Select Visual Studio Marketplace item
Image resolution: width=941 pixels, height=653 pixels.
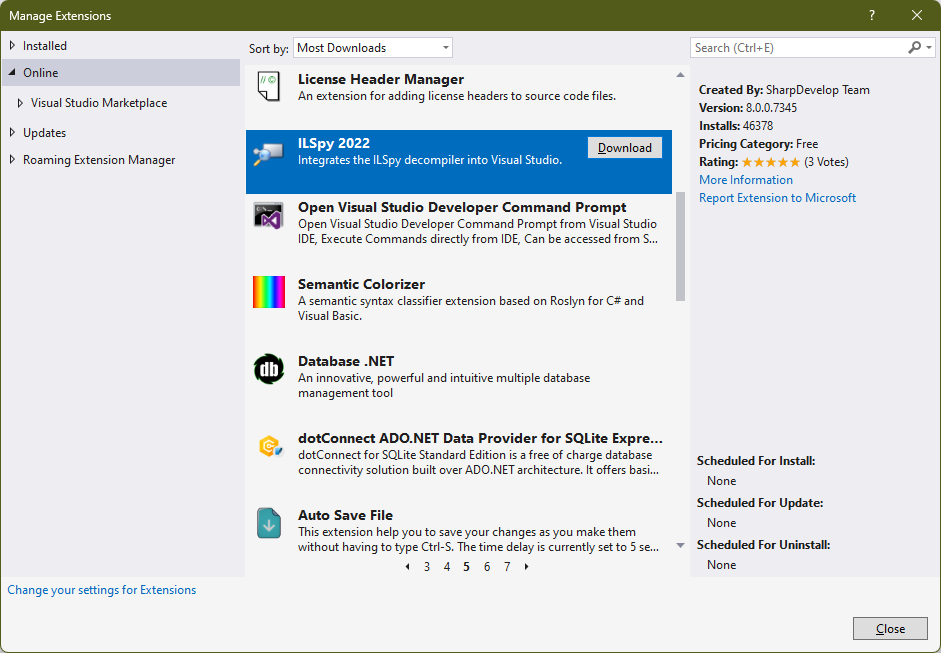[99, 103]
